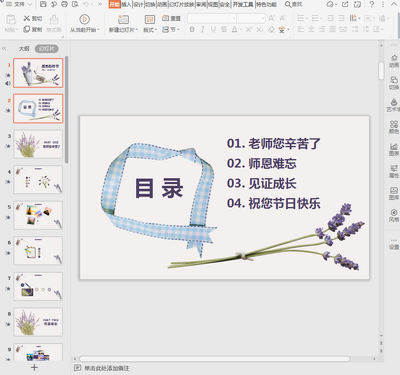Open the font size dropdown

(x=263, y=18)
